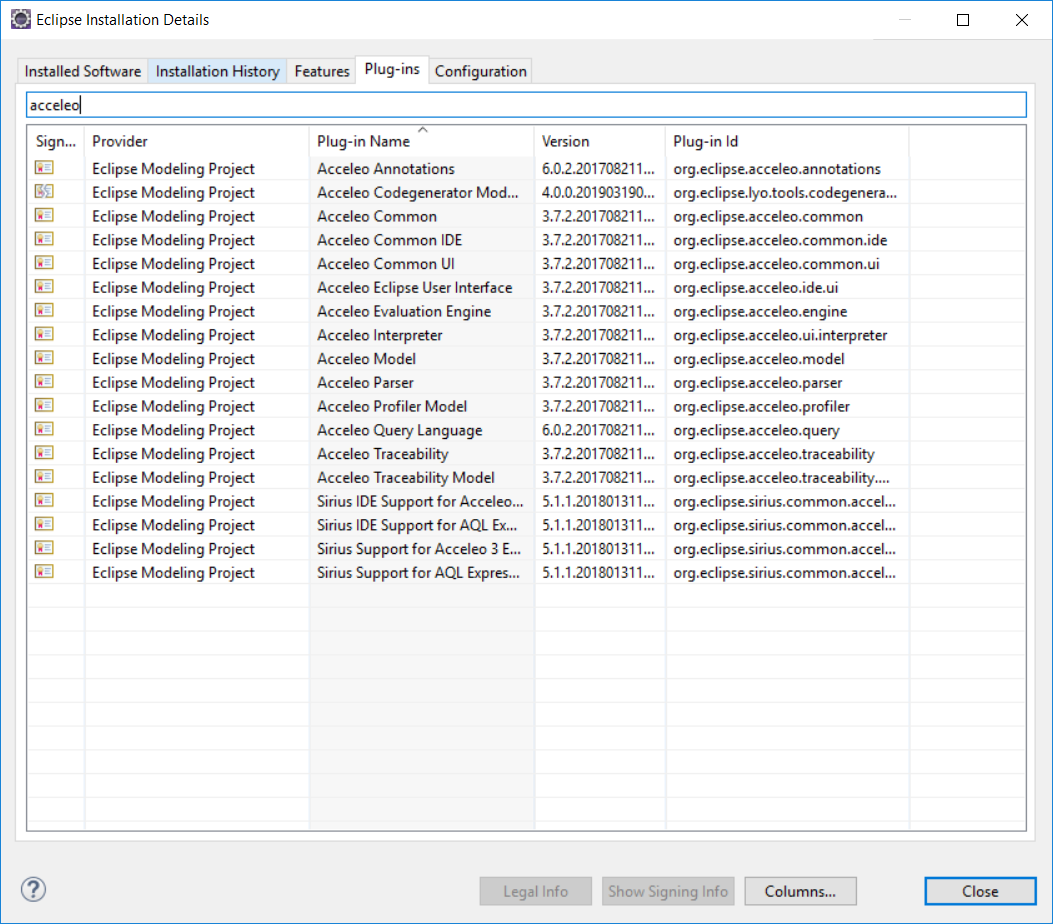Screen dimensions: 1053x924
Task: Click signed icon next to Acceleo Profiler Model
Action: pyautogui.click(x=44, y=406)
